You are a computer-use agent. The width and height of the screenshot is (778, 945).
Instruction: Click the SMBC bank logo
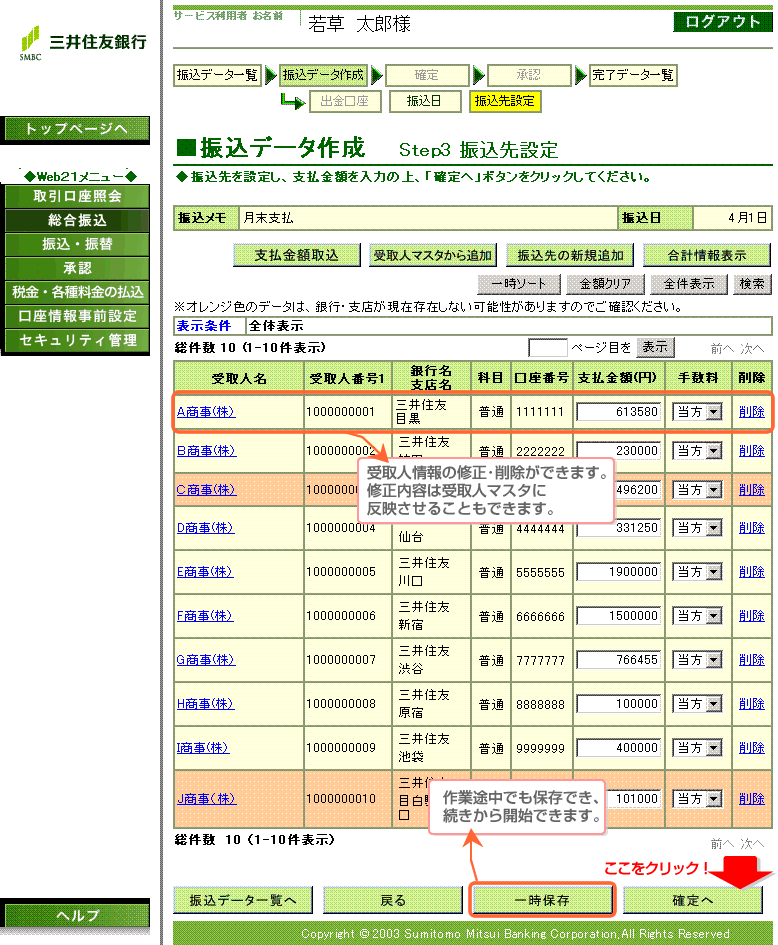pos(83,43)
